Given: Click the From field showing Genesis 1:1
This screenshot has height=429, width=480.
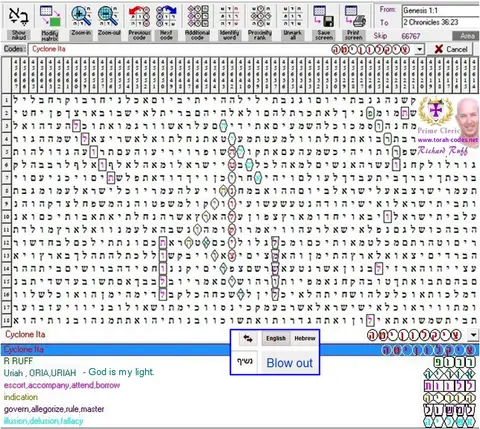Looking at the screenshot, I should point(441,10).
